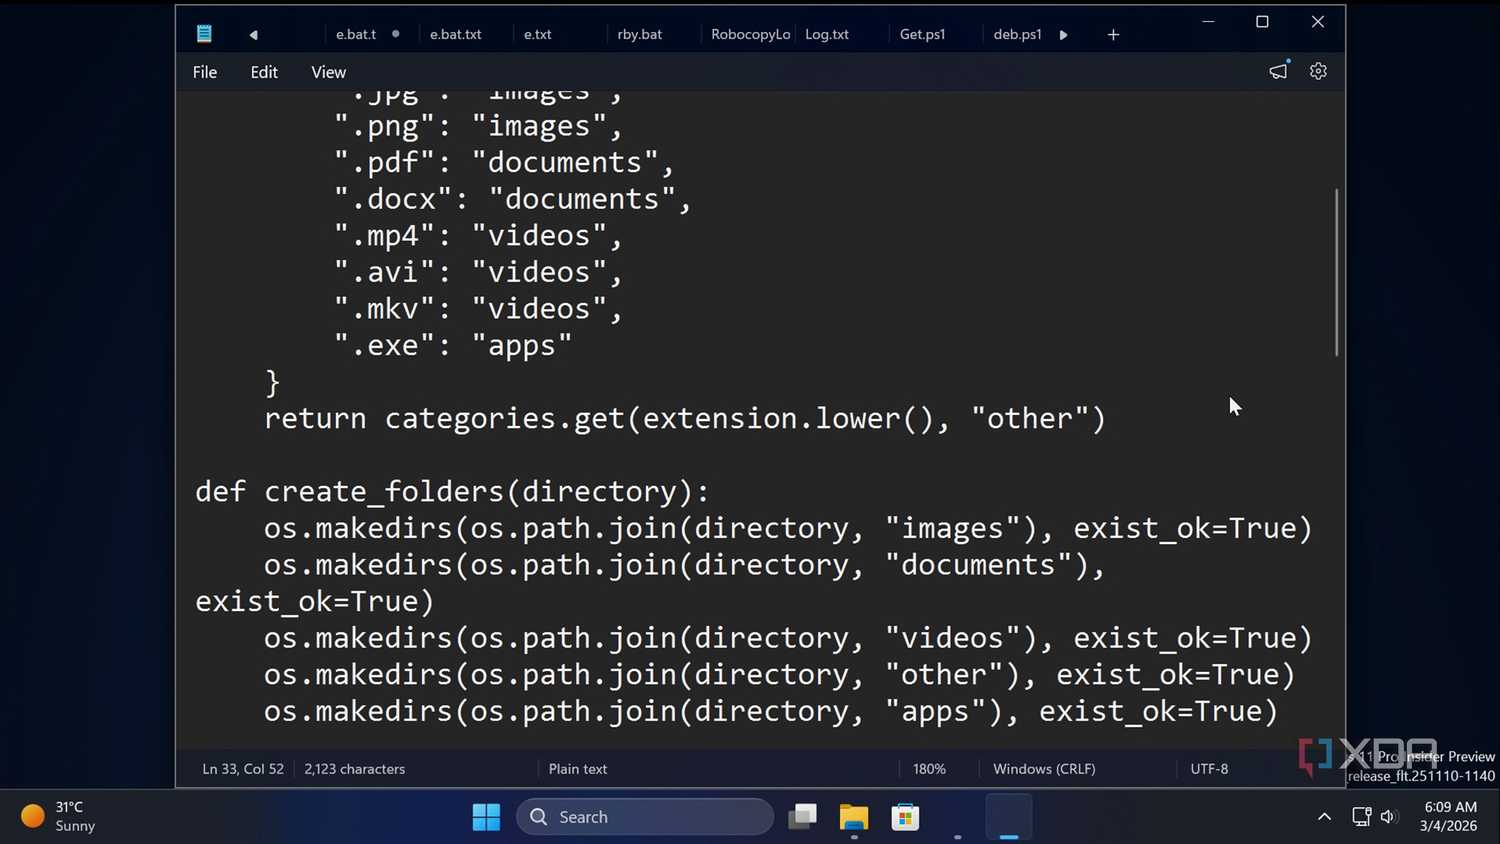Open the View menu
The image size is (1500, 844).
tap(328, 72)
